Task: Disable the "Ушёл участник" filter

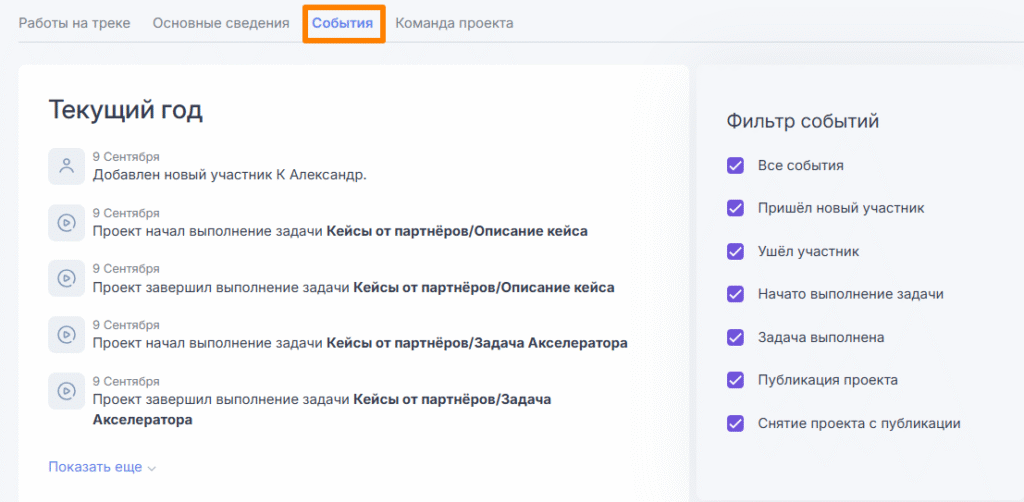Action: click(736, 252)
